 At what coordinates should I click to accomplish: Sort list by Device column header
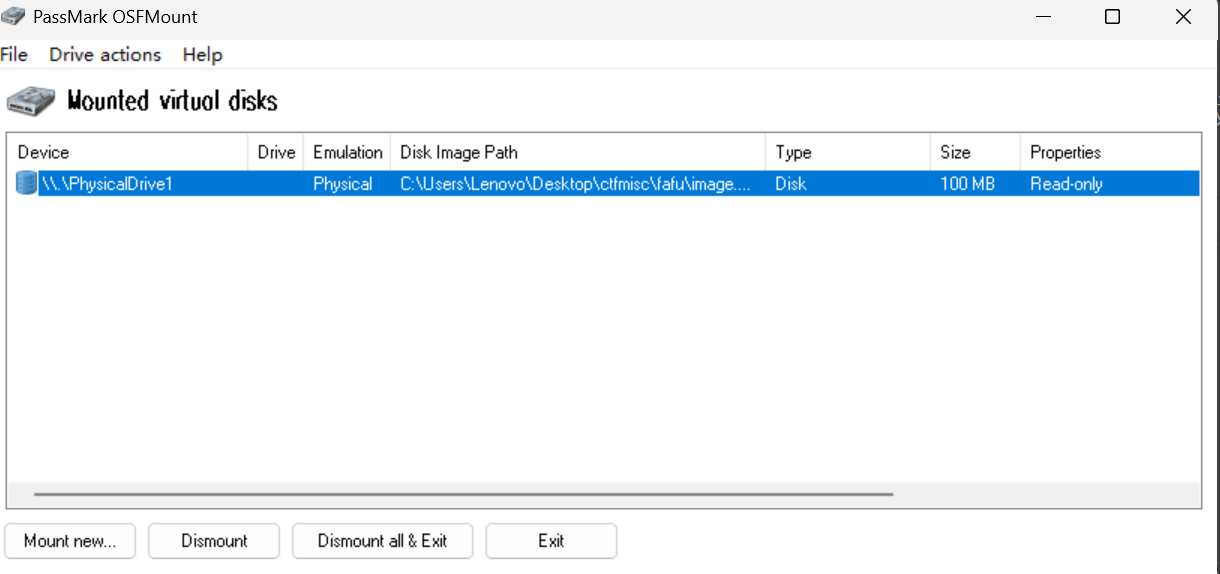[128, 152]
